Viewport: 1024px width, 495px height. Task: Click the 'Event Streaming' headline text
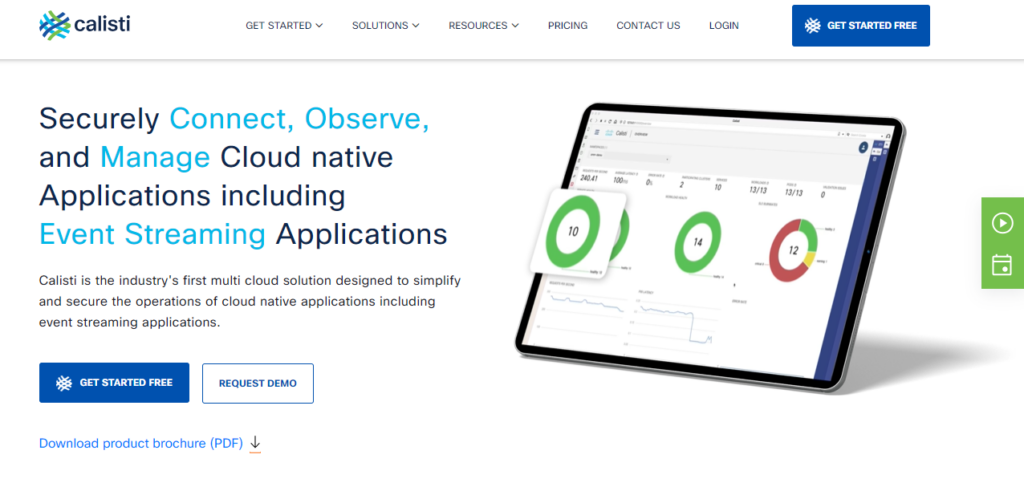click(152, 234)
